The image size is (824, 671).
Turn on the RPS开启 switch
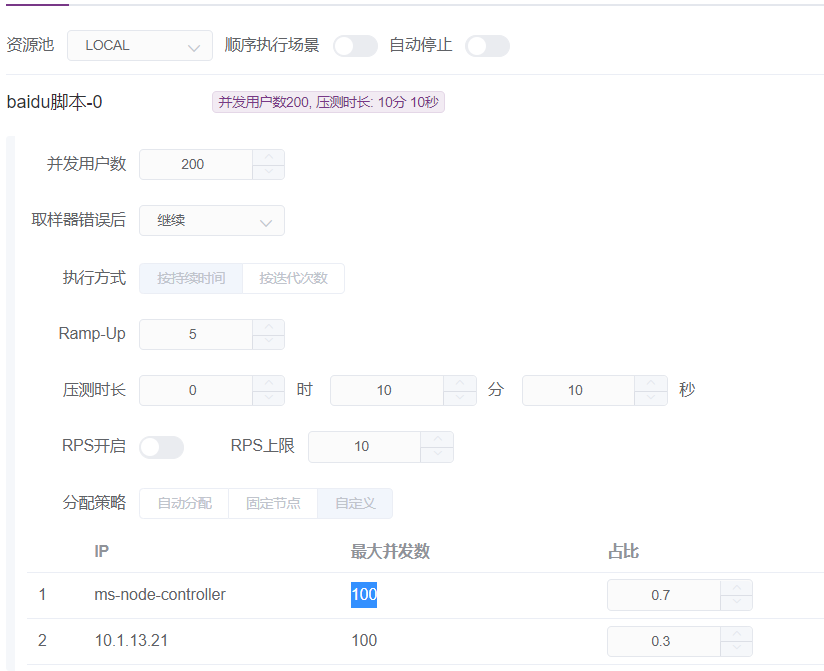click(x=161, y=447)
